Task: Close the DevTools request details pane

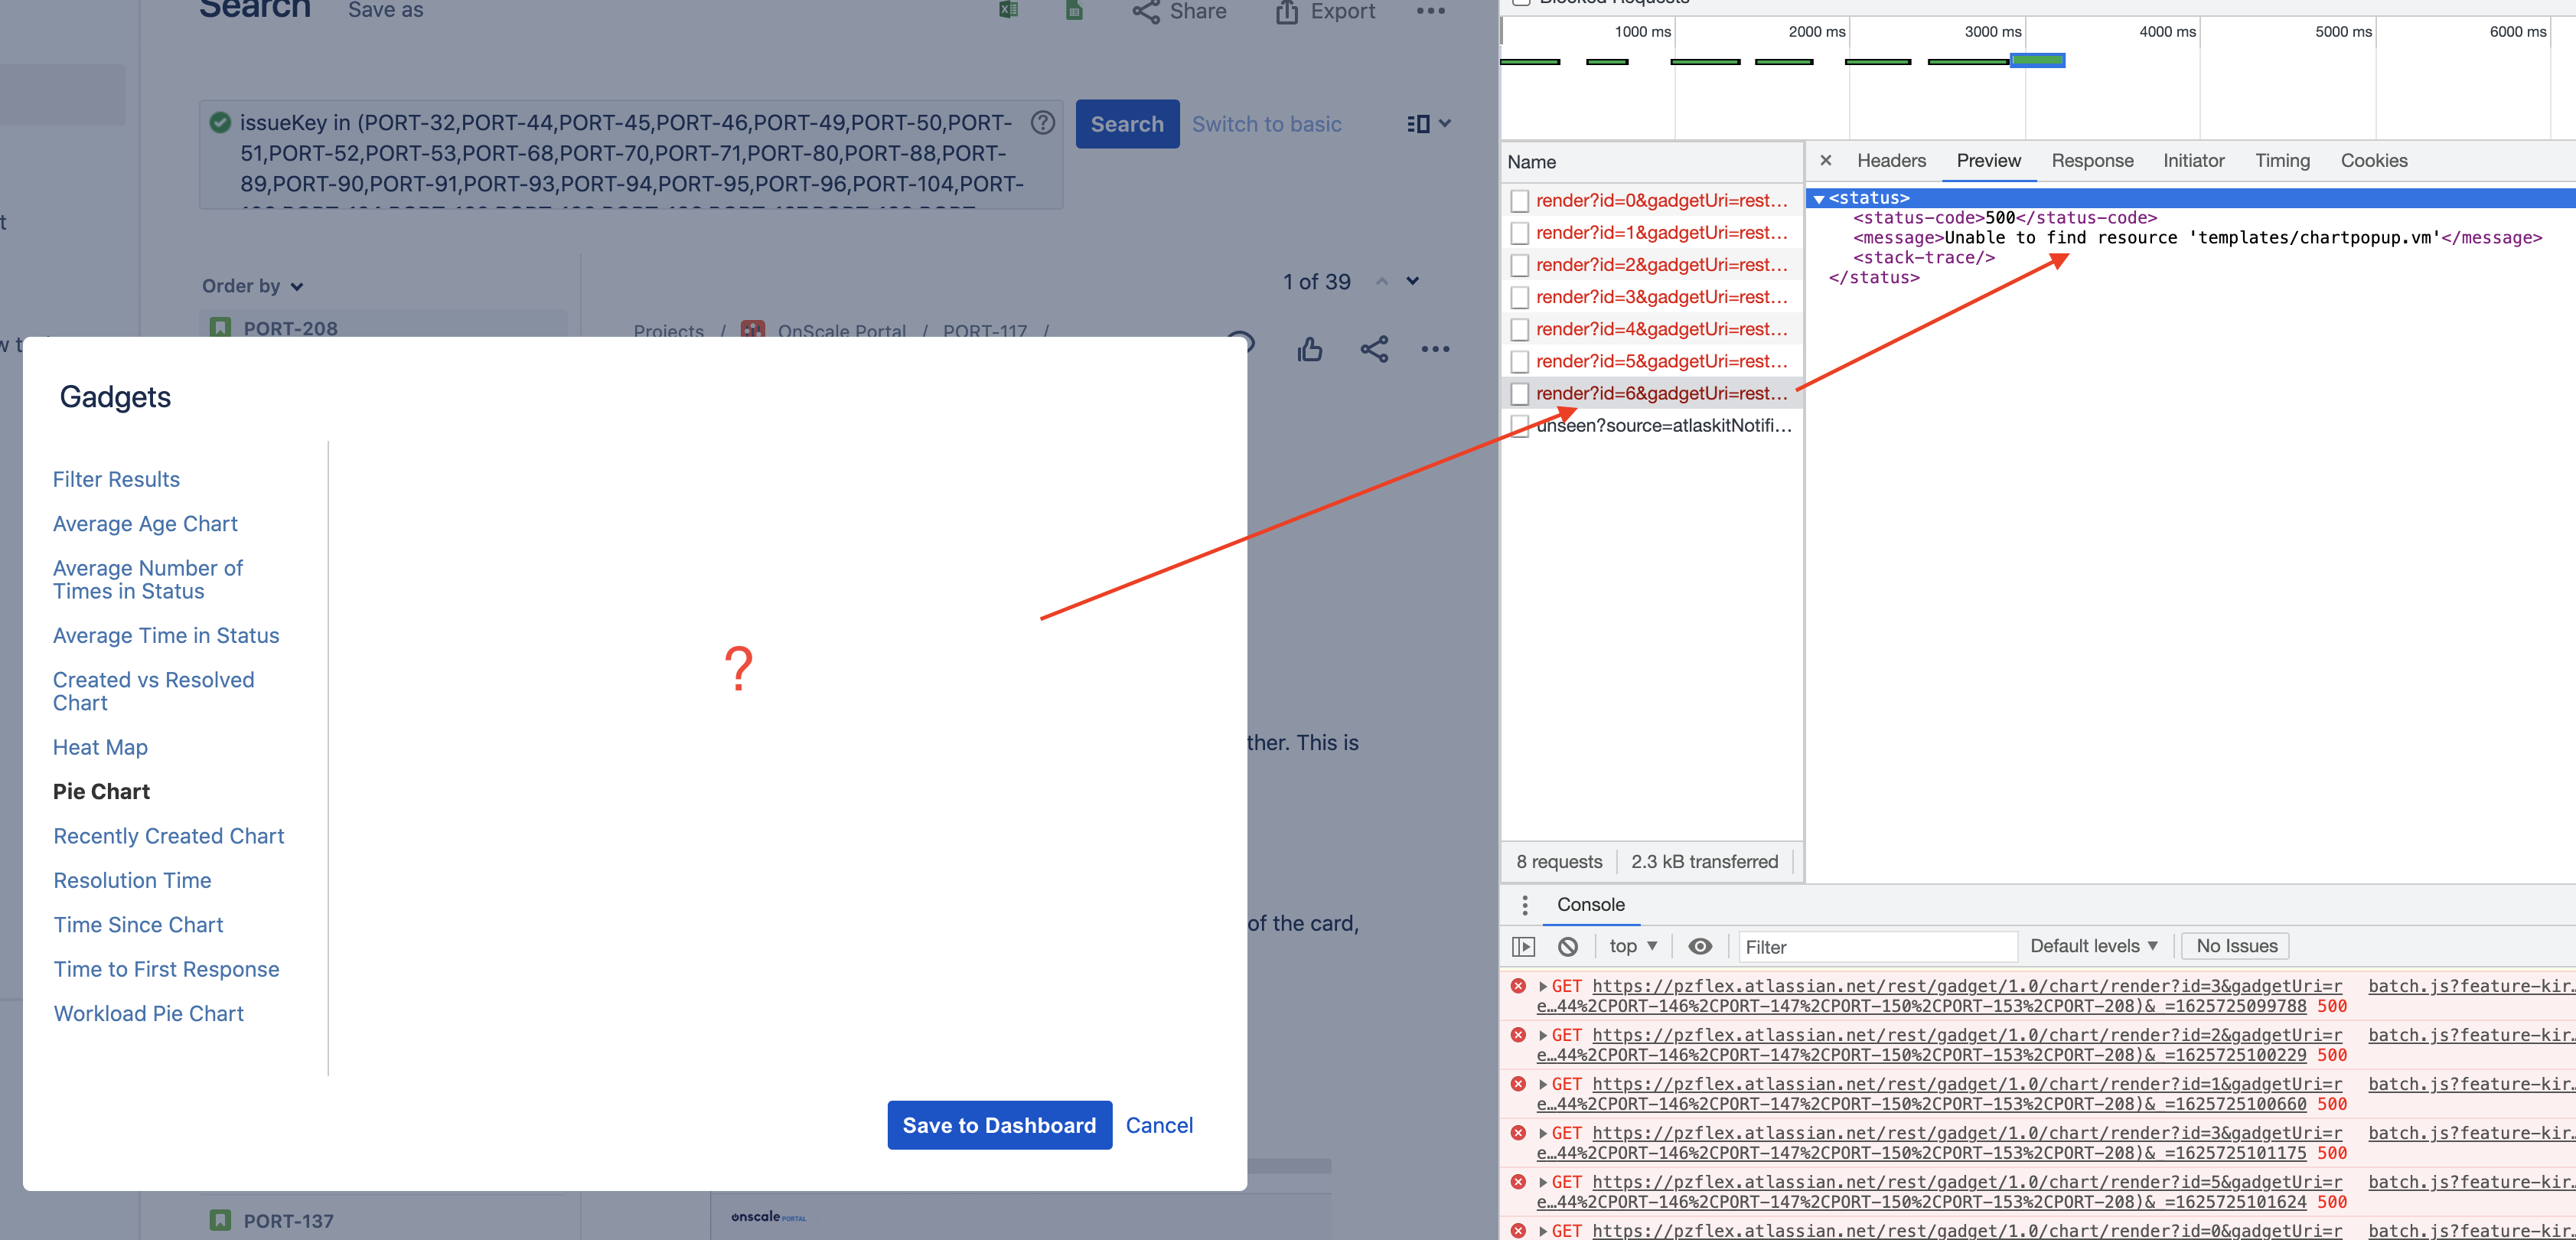Action: pos(1826,160)
